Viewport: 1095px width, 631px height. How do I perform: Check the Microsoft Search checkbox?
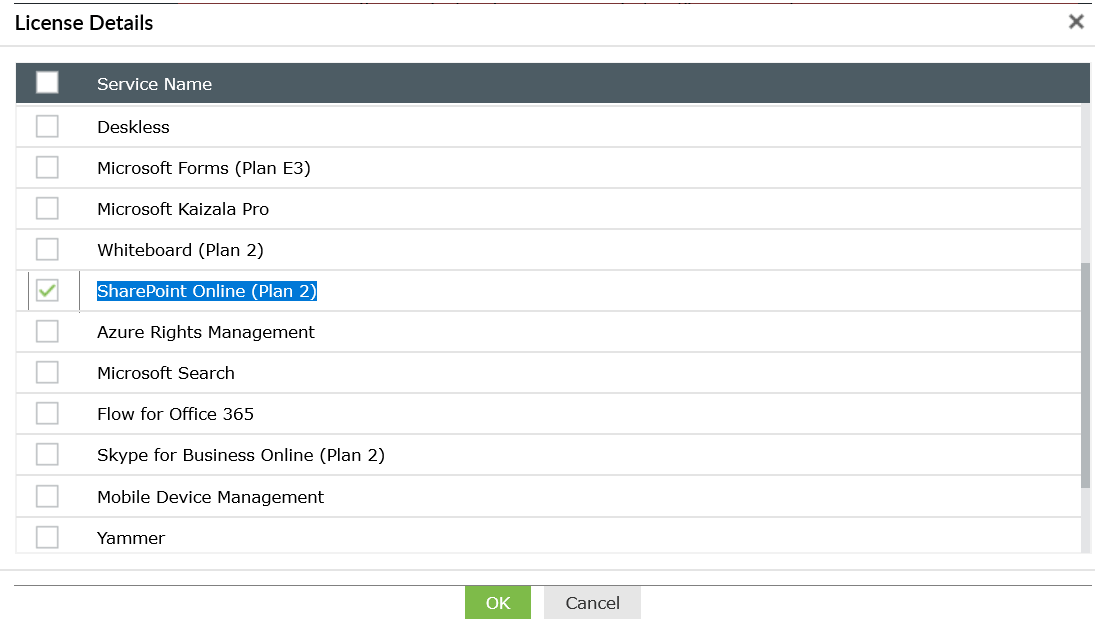47,372
